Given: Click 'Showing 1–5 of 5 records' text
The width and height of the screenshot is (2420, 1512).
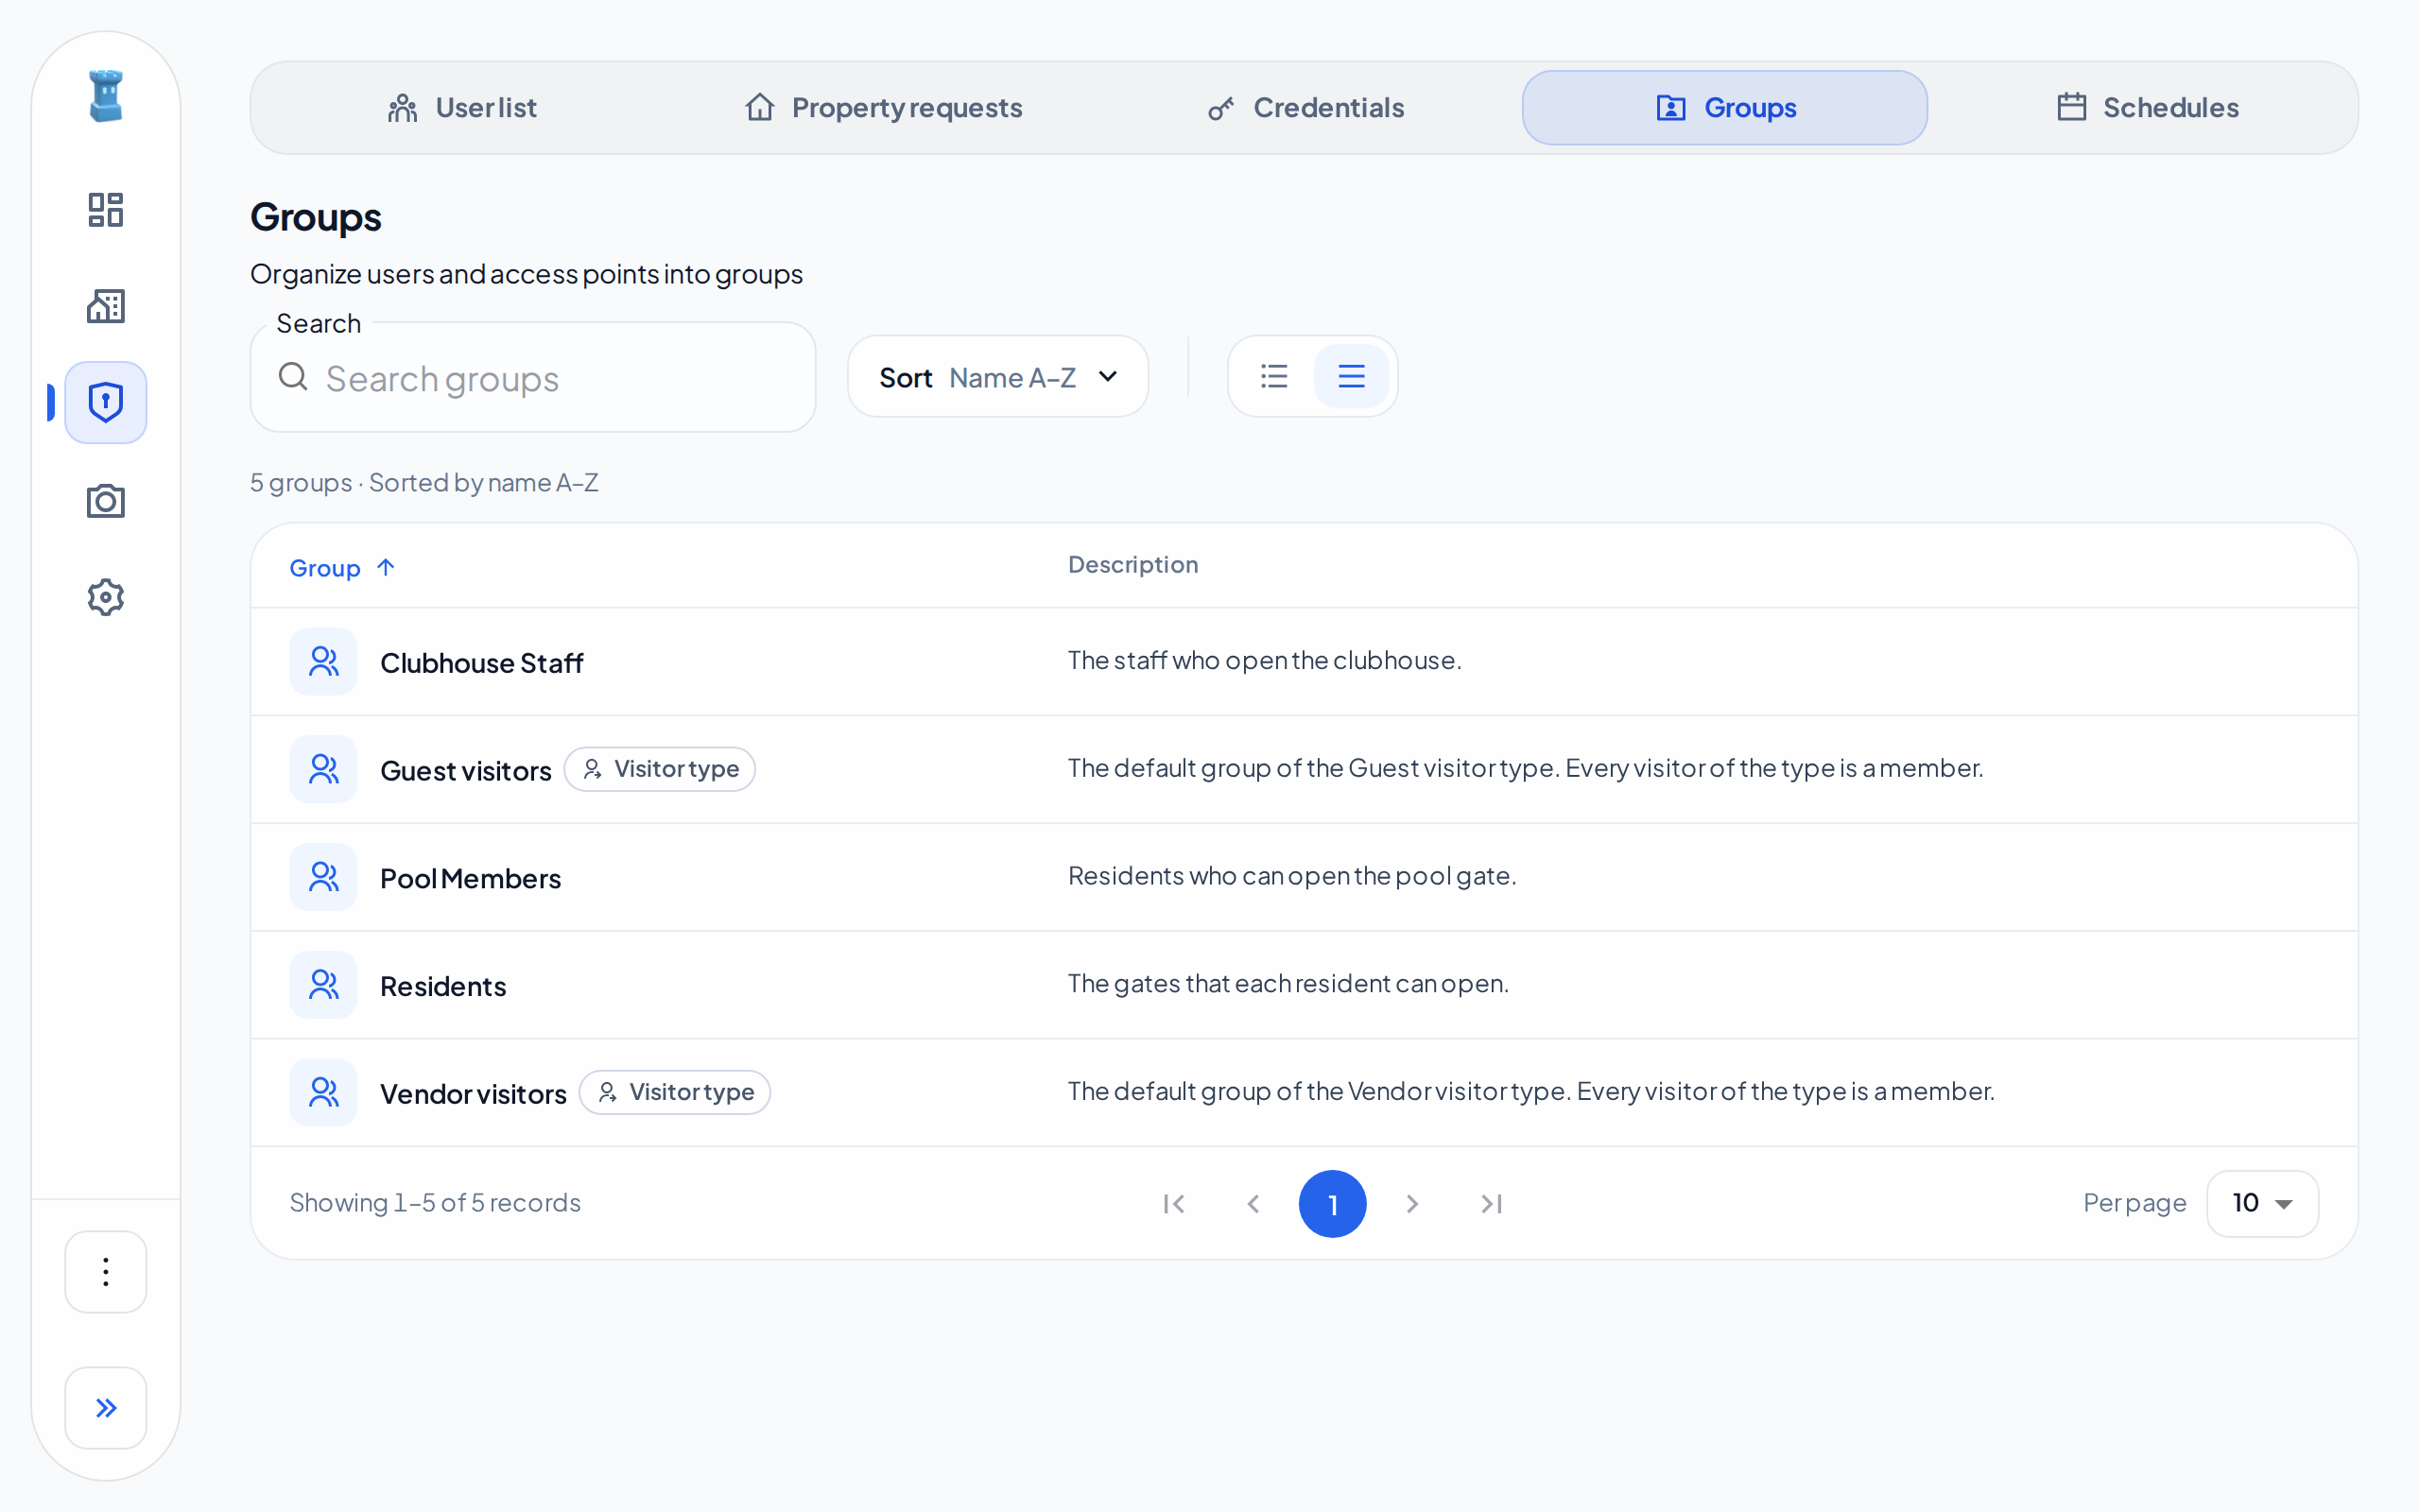Looking at the screenshot, I should coord(435,1203).
